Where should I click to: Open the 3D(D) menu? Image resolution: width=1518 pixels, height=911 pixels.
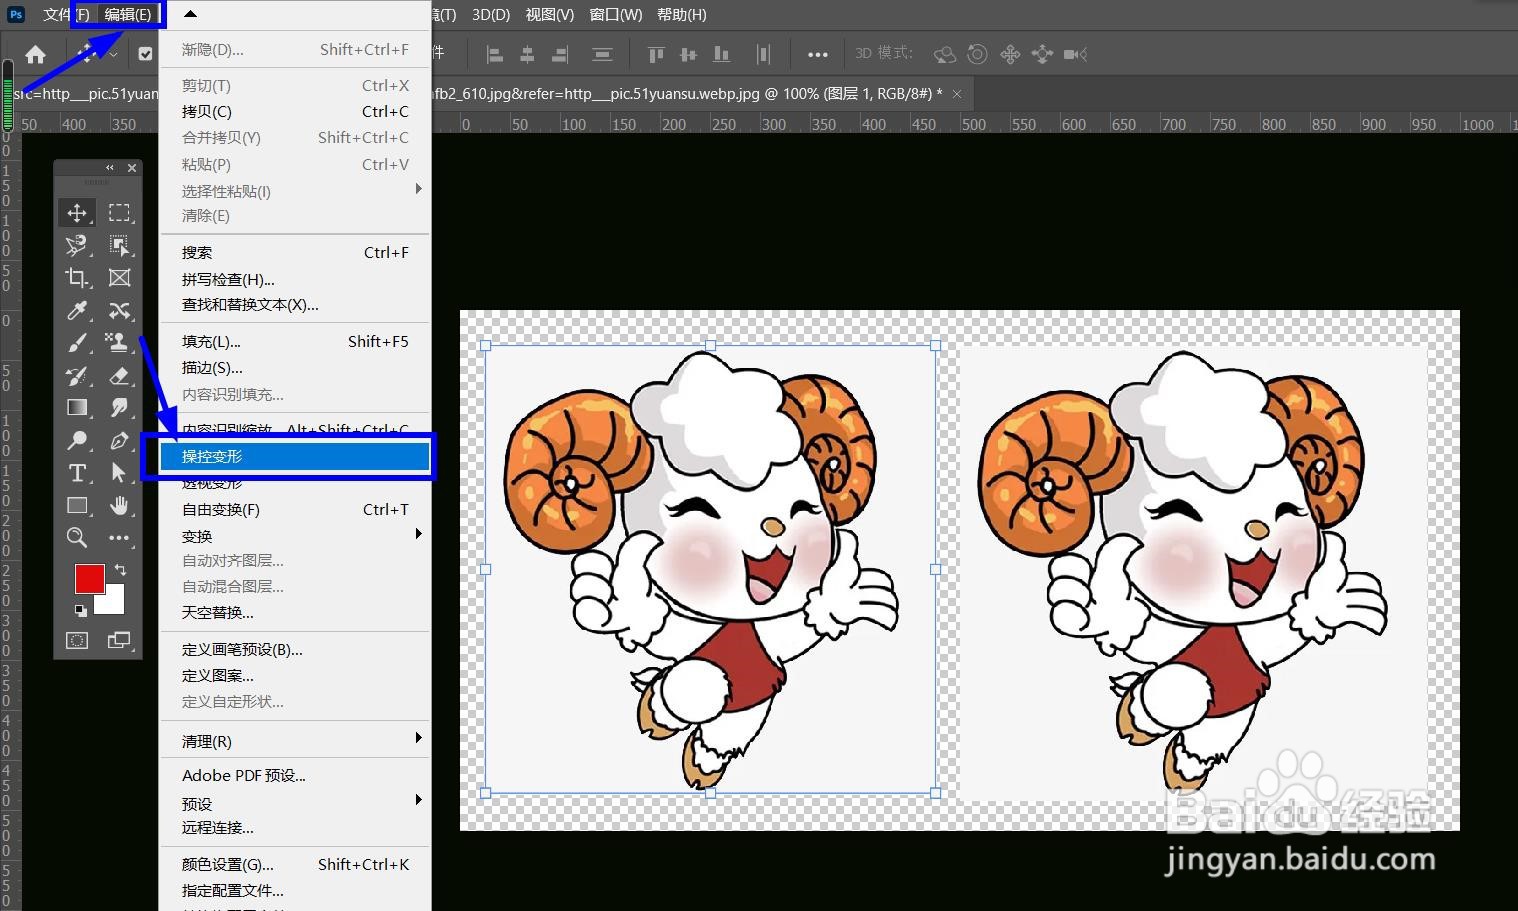(x=491, y=14)
